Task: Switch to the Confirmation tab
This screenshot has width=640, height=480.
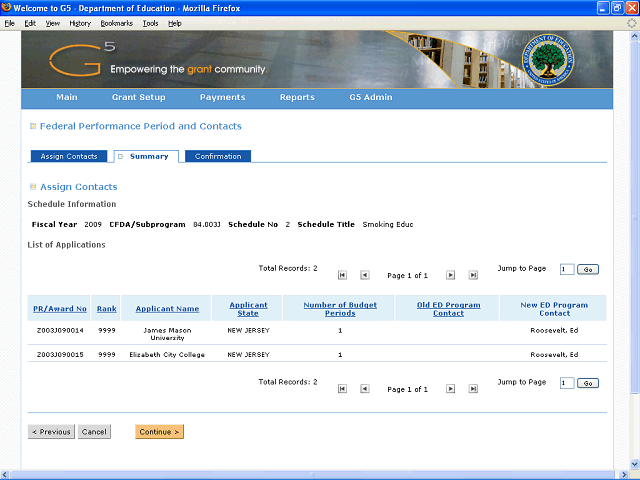Action: click(x=218, y=157)
